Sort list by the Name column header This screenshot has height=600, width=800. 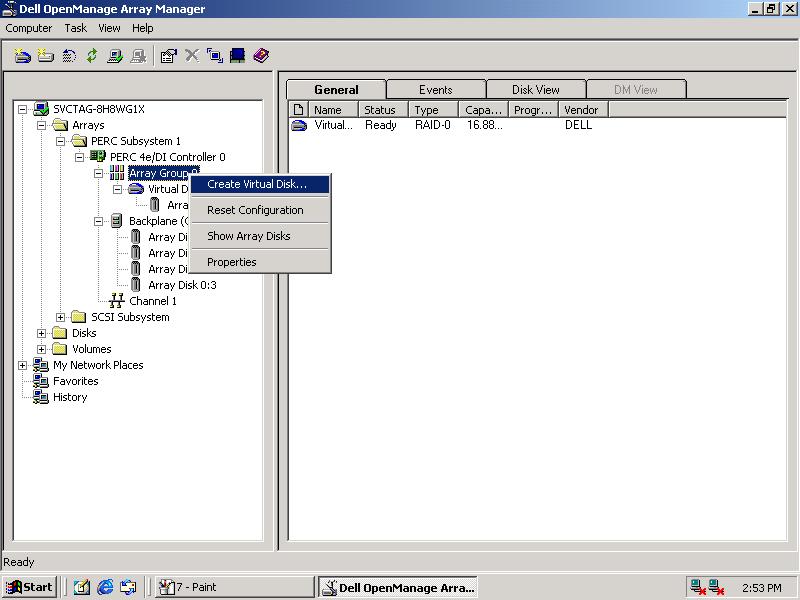(x=333, y=110)
